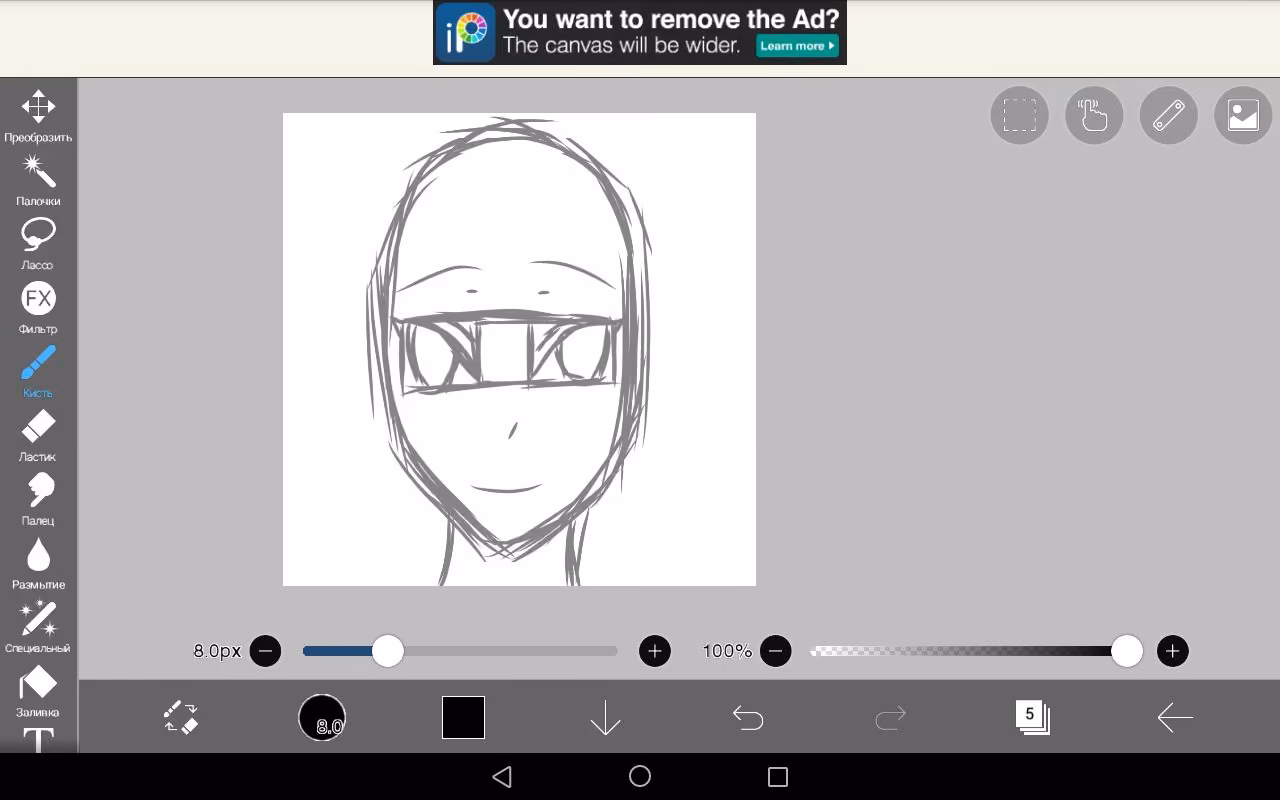Switch between brush and eraser icon
The width and height of the screenshot is (1280, 800).
click(x=181, y=717)
